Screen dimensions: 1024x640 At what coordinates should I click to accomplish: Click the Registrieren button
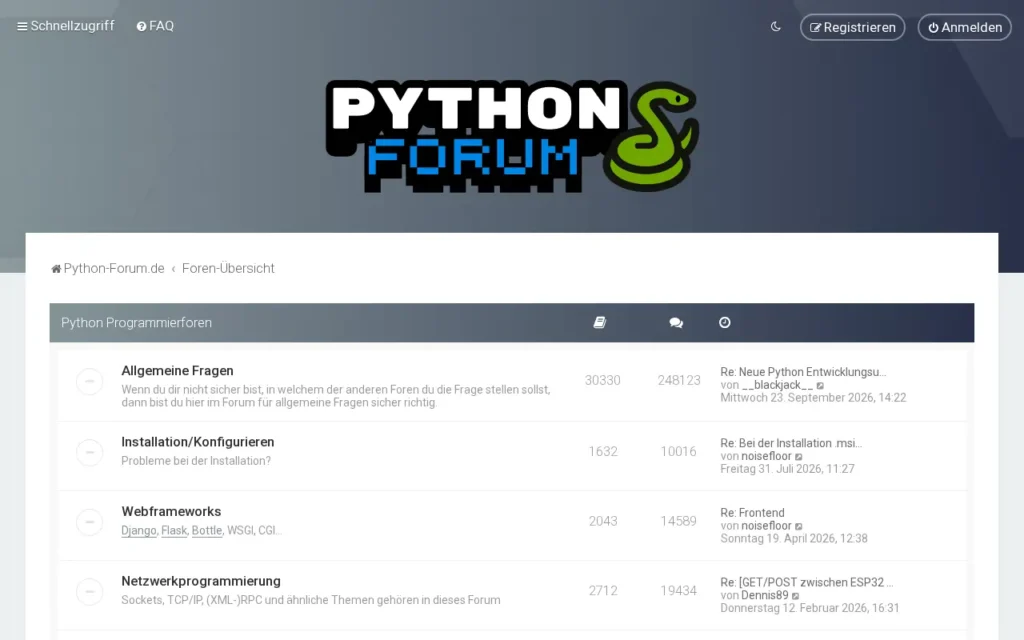click(852, 27)
